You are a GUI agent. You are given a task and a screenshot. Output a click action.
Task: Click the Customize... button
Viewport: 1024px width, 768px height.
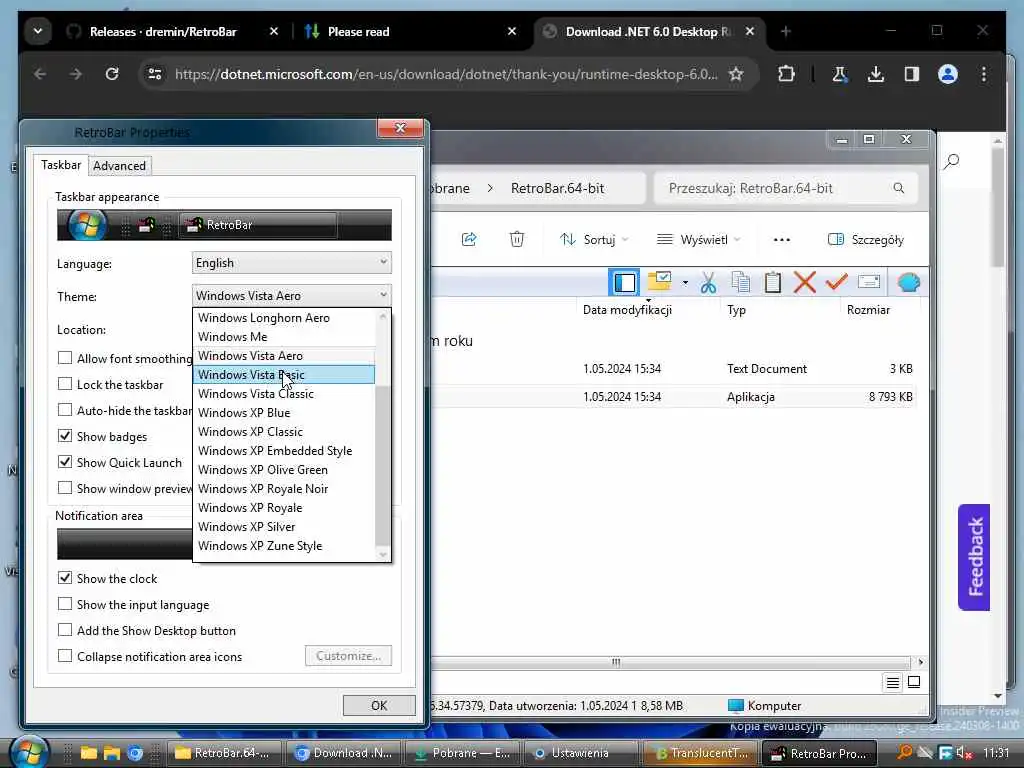(348, 656)
